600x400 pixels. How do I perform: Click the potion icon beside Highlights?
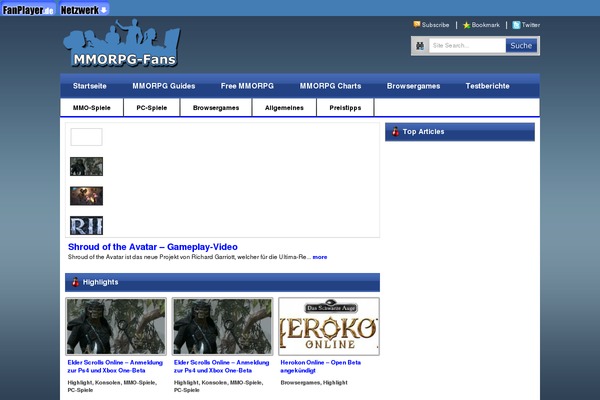click(75, 282)
